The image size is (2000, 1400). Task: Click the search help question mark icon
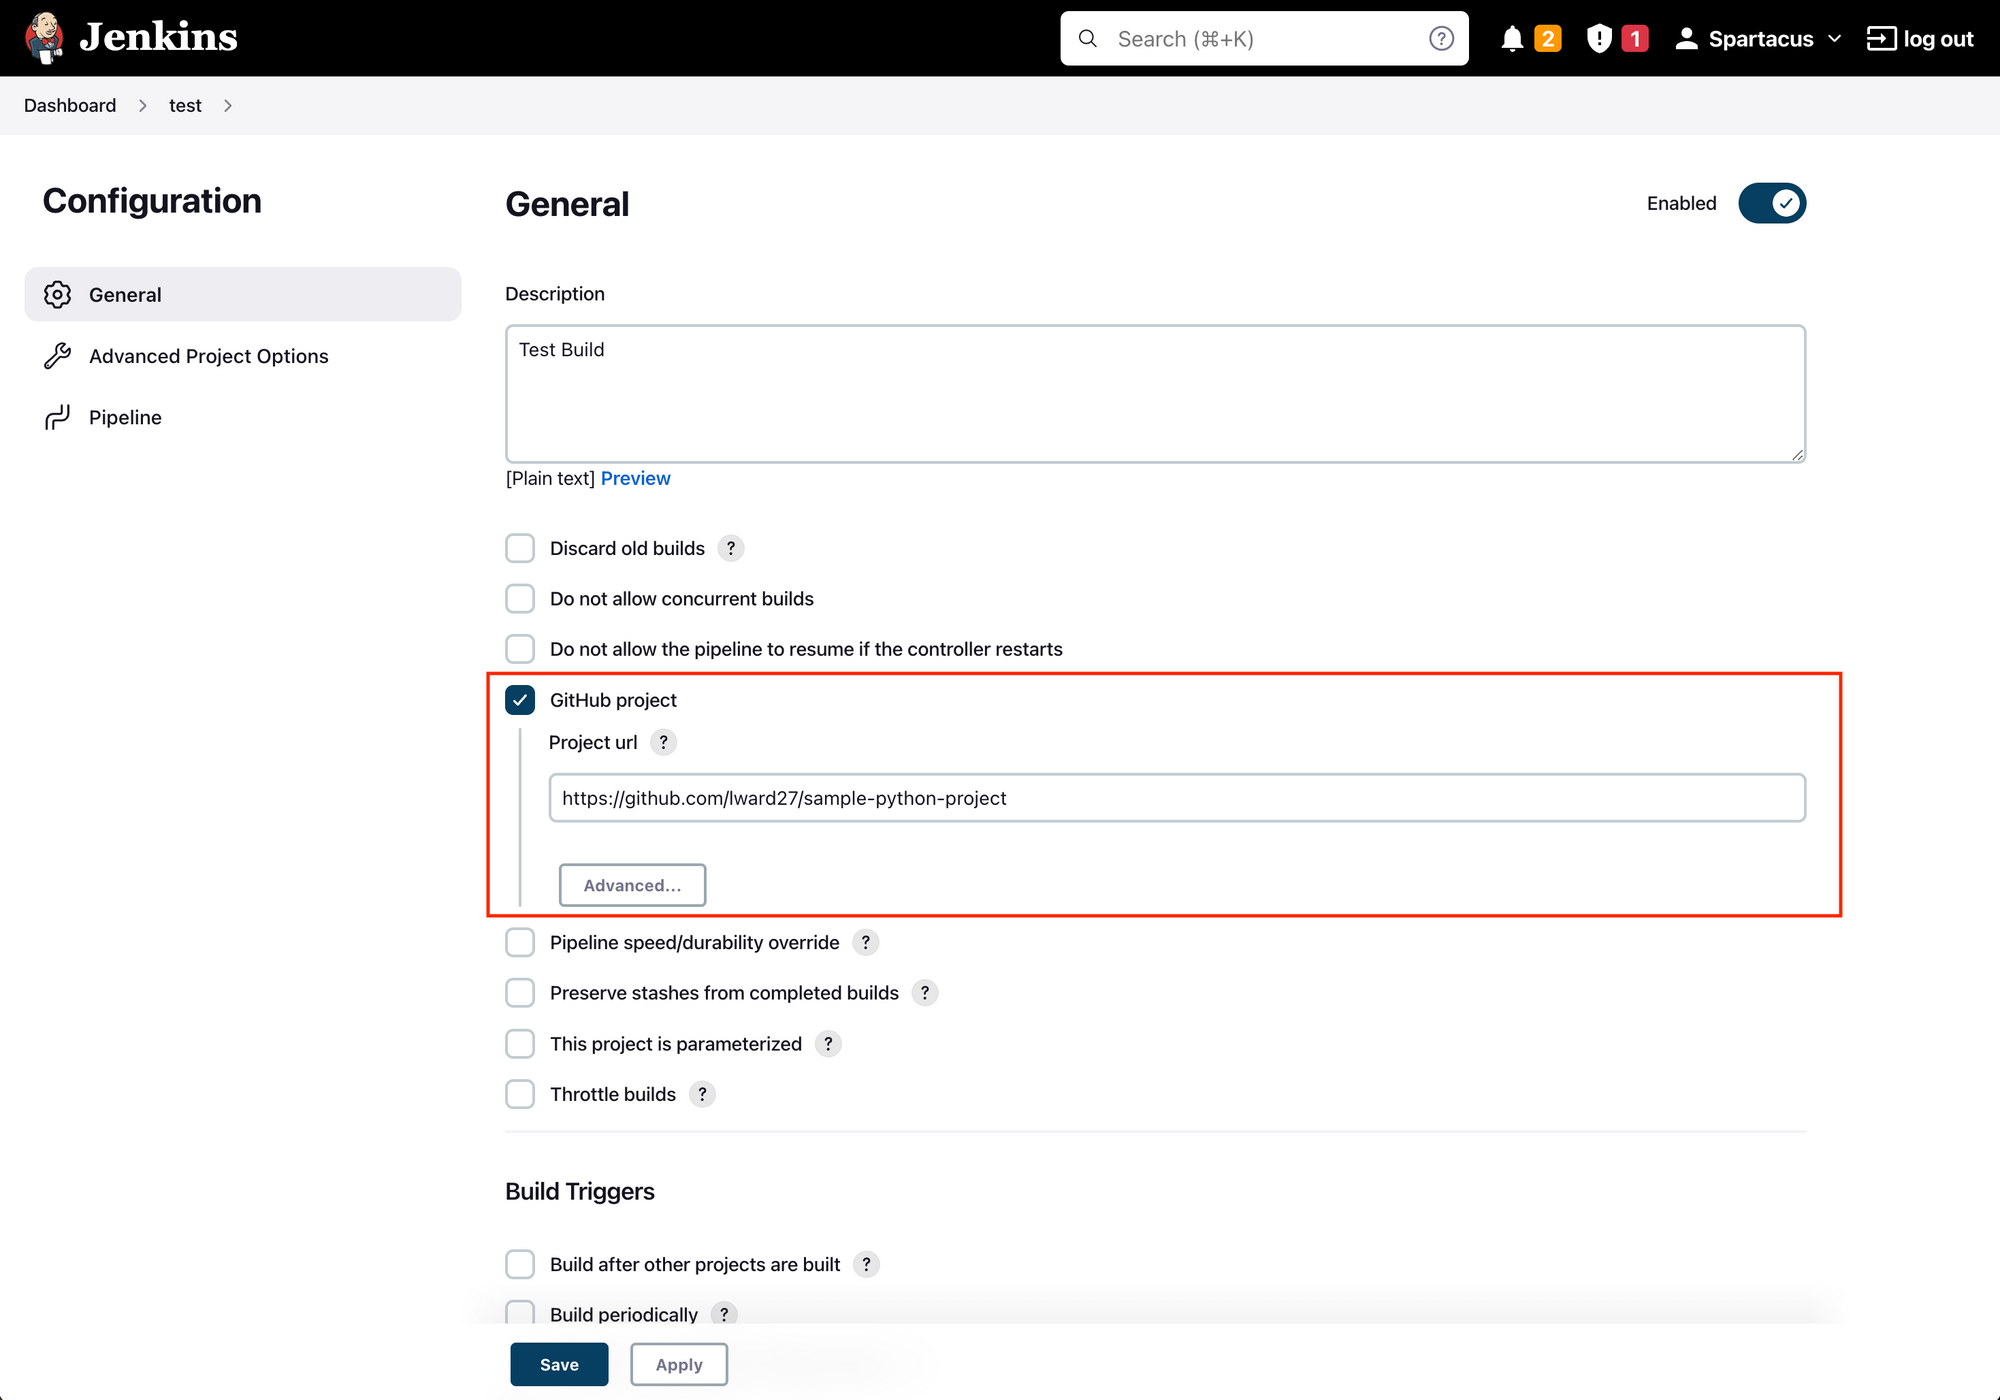coord(1441,39)
